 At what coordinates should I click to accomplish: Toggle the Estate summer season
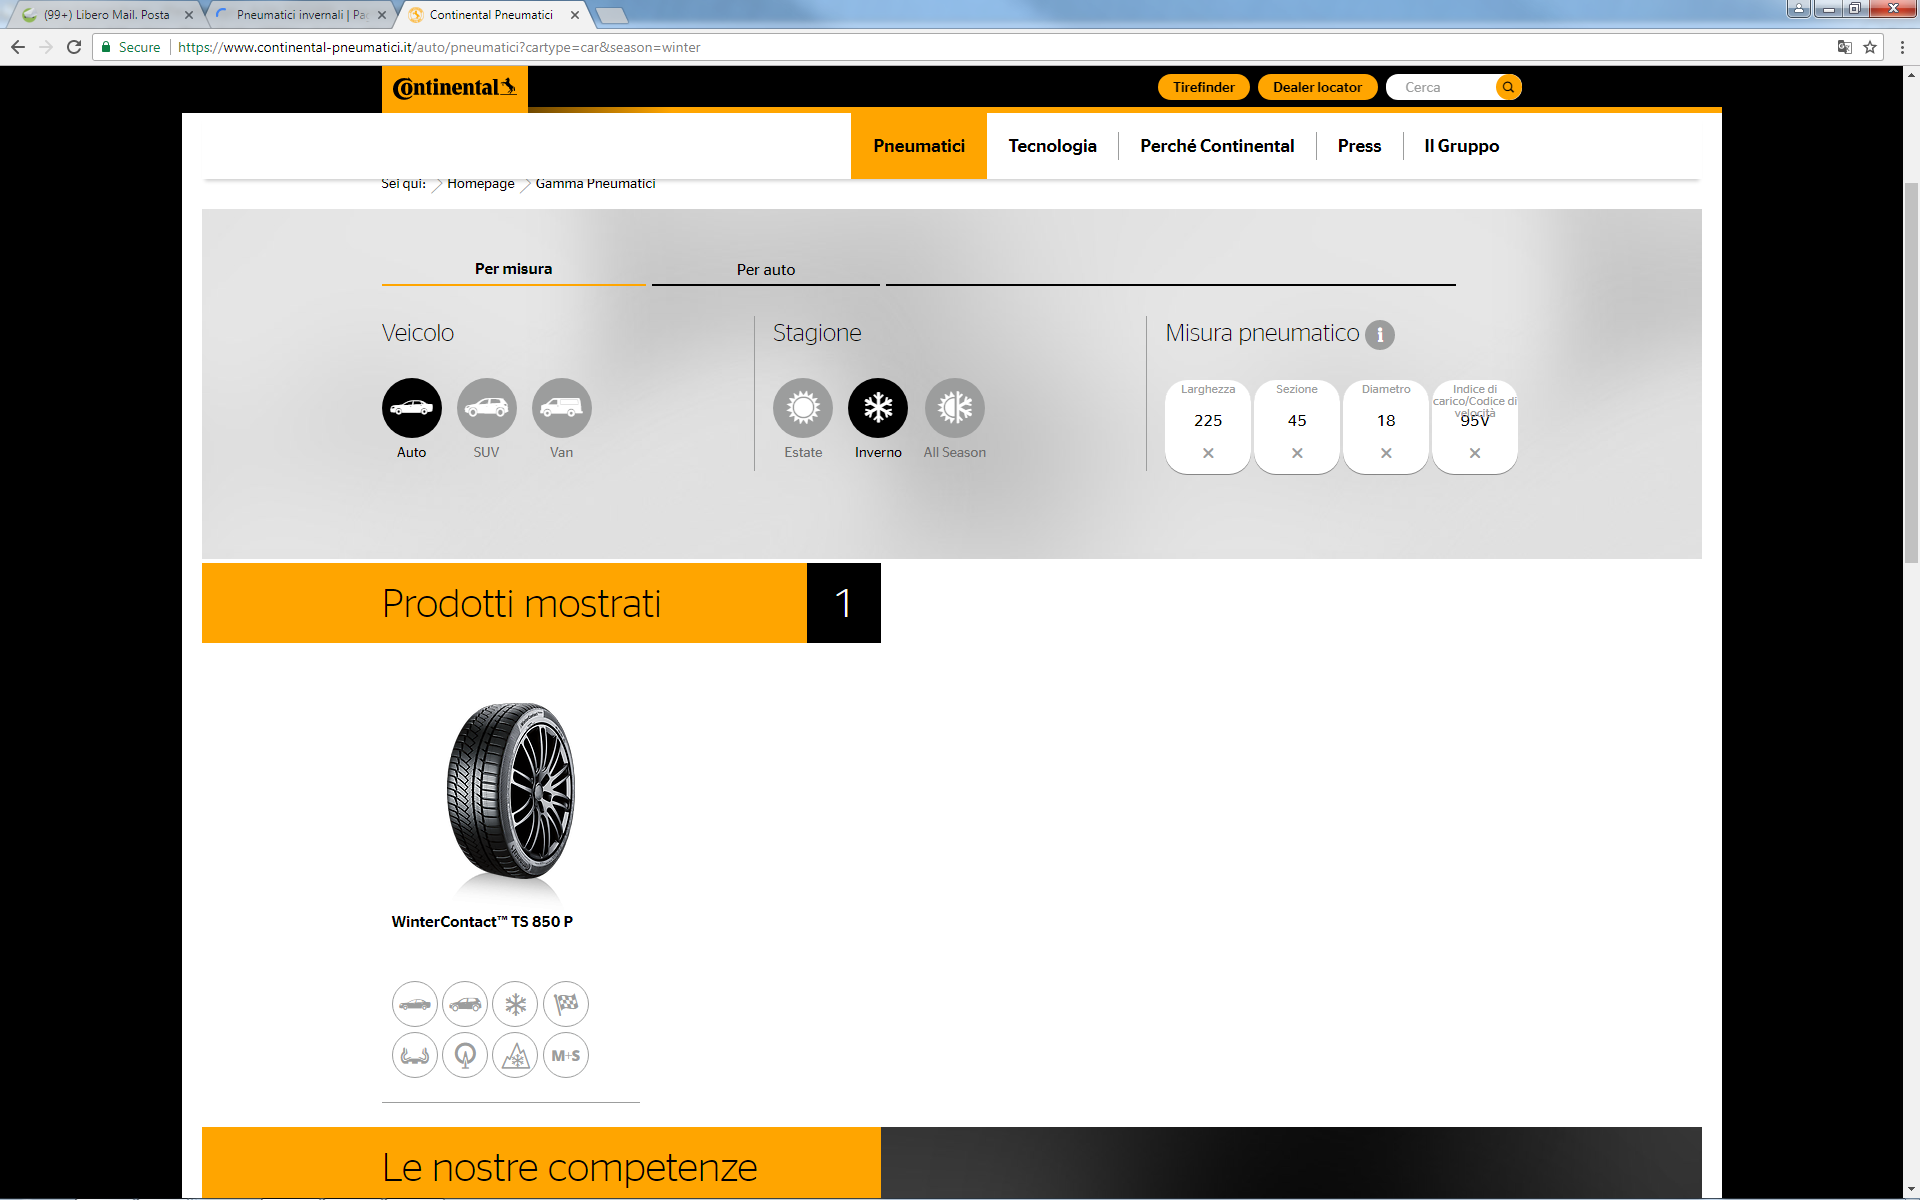tap(802, 408)
